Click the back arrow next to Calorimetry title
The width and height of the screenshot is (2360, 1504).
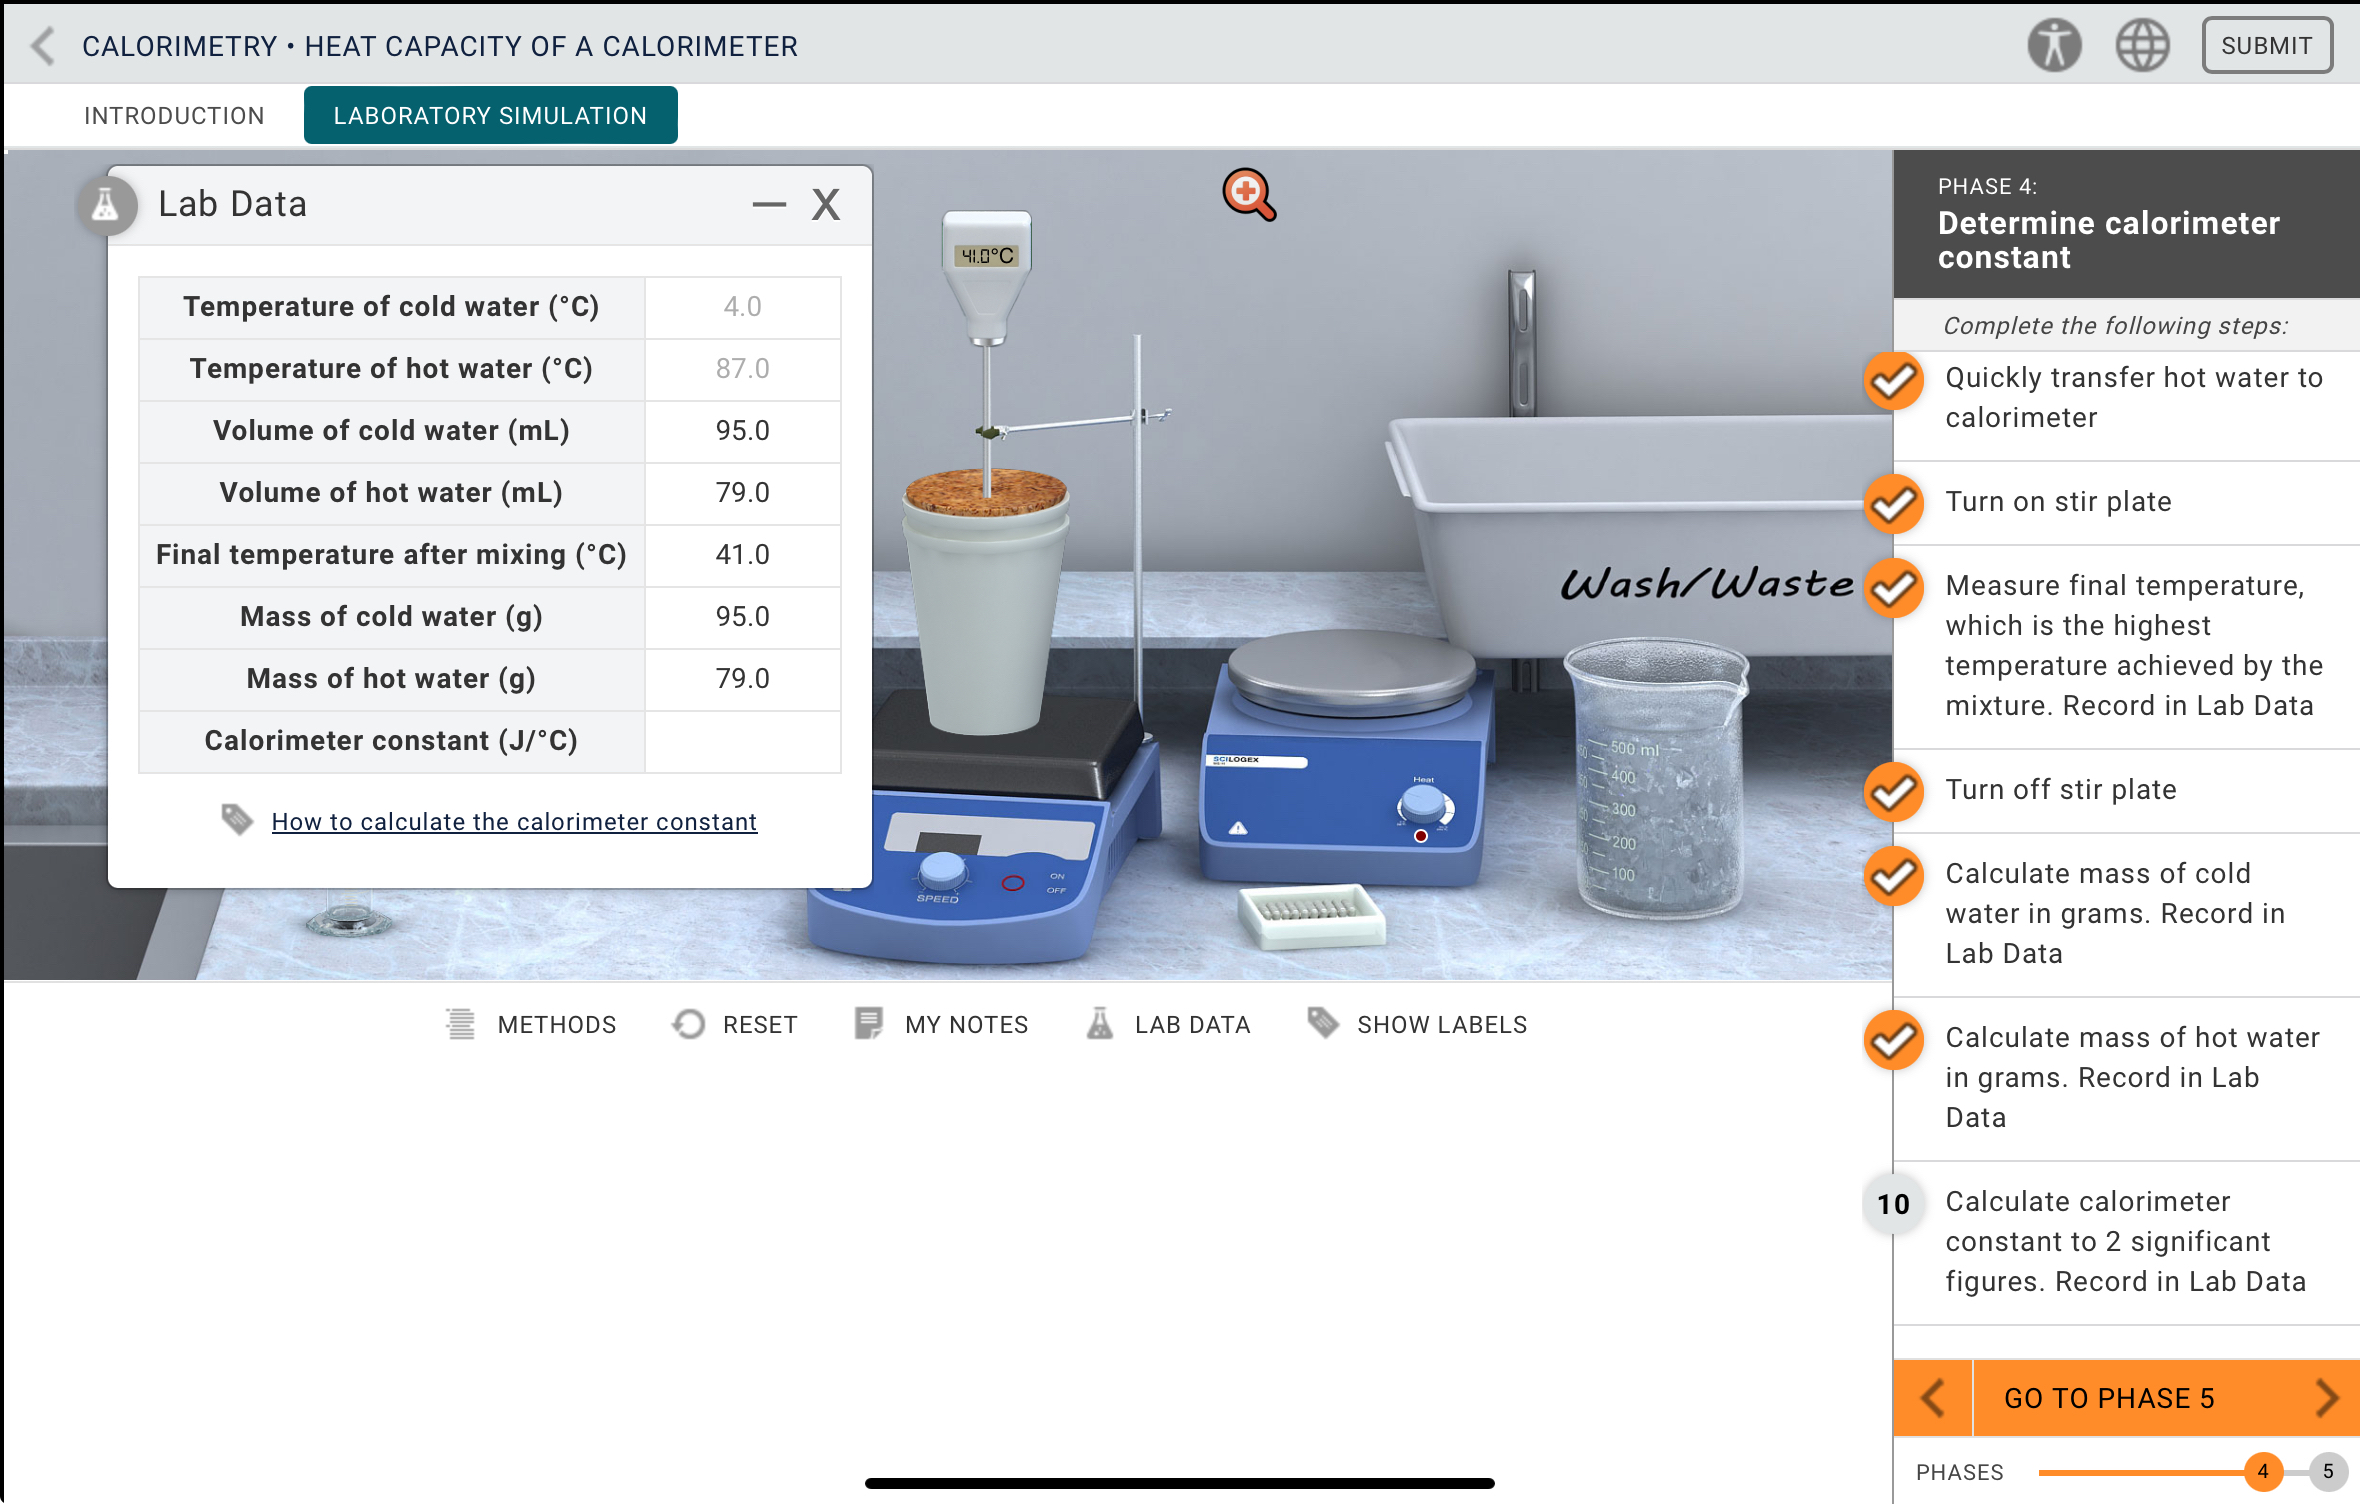42,45
